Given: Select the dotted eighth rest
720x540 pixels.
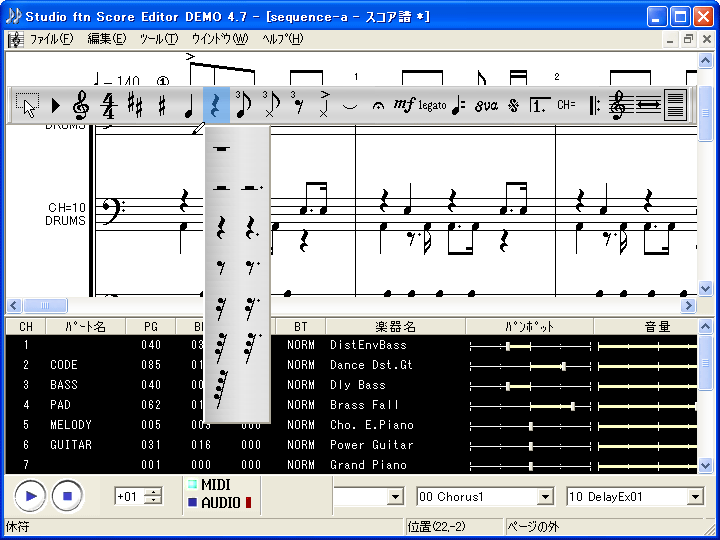Looking at the screenshot, I should coord(252,267).
